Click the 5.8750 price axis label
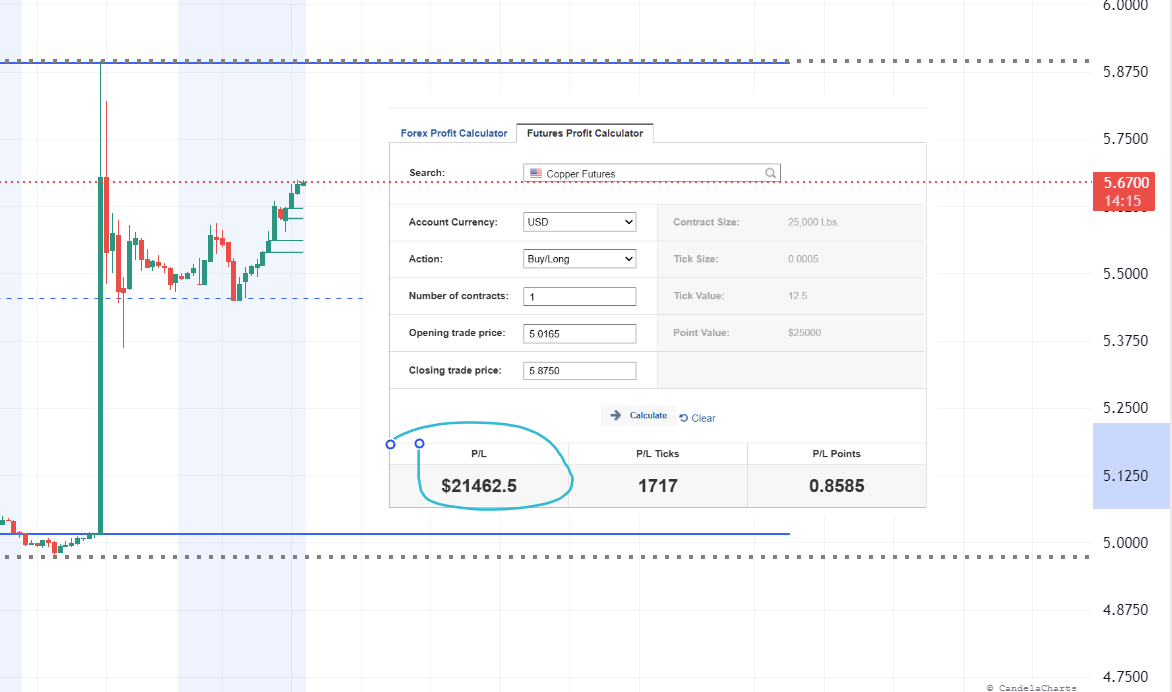 pyautogui.click(x=1125, y=72)
